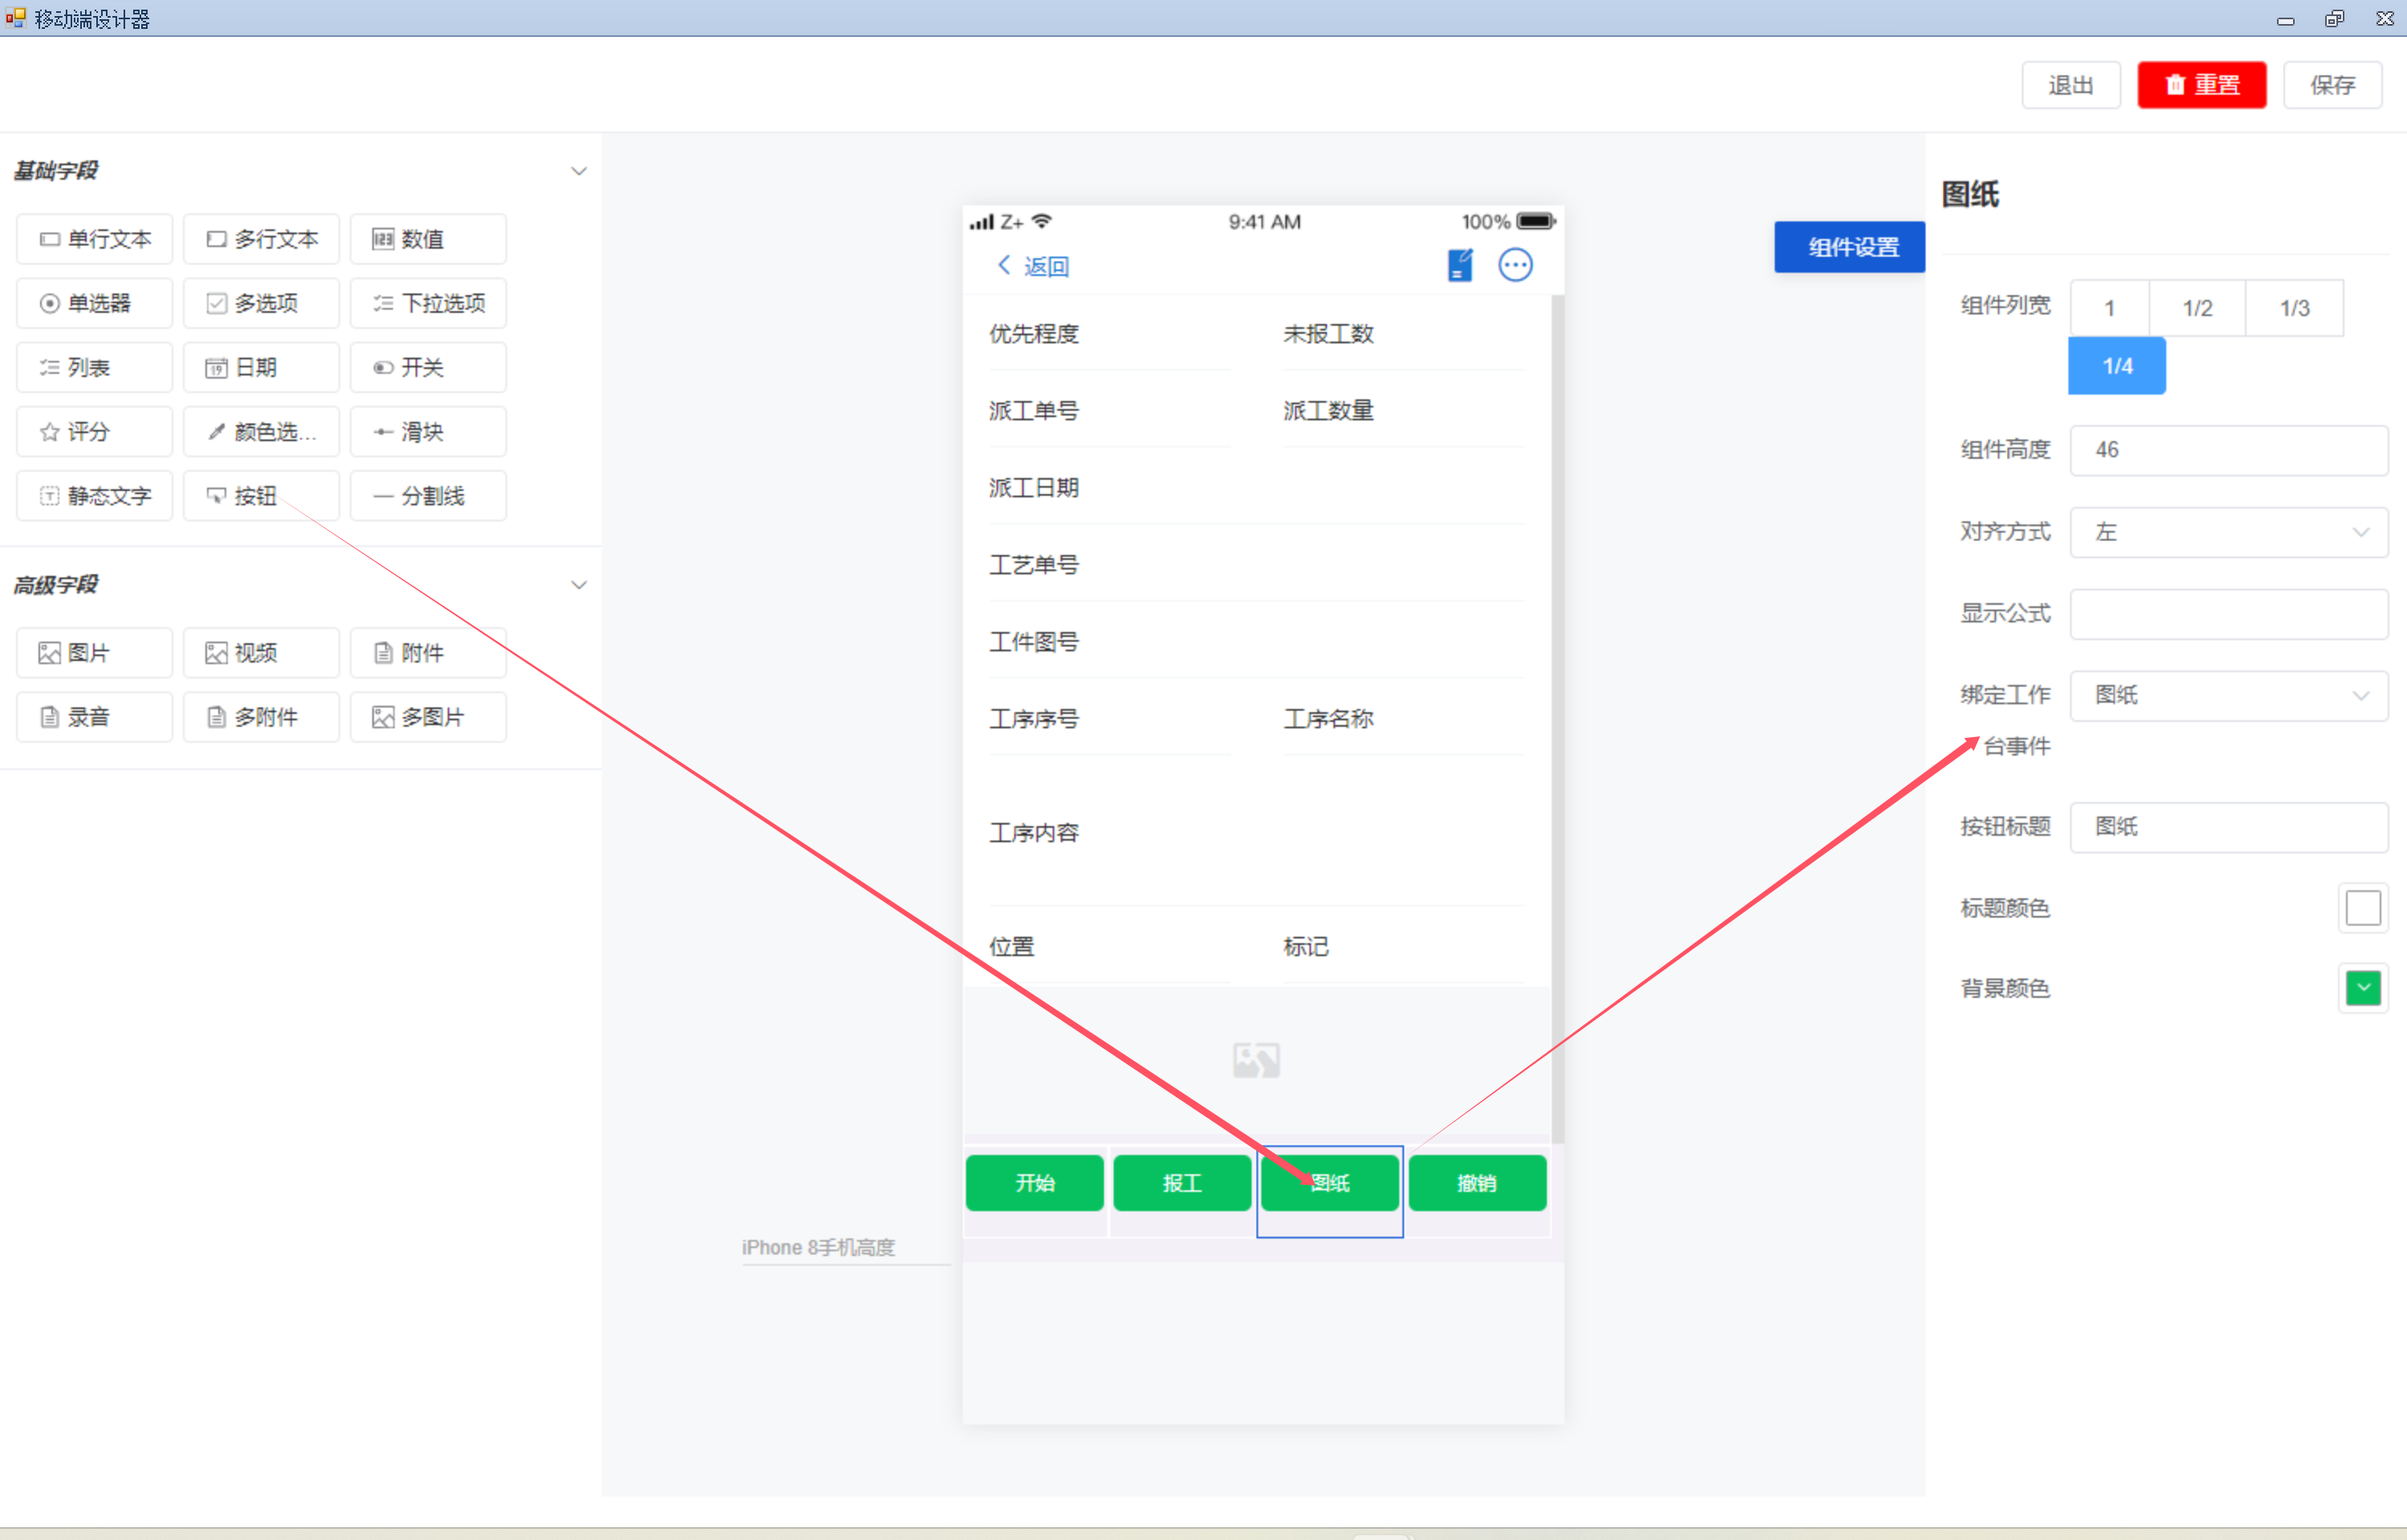Select the 录音 recording component
Viewport: 2407px width, 1540px height.
click(94, 717)
